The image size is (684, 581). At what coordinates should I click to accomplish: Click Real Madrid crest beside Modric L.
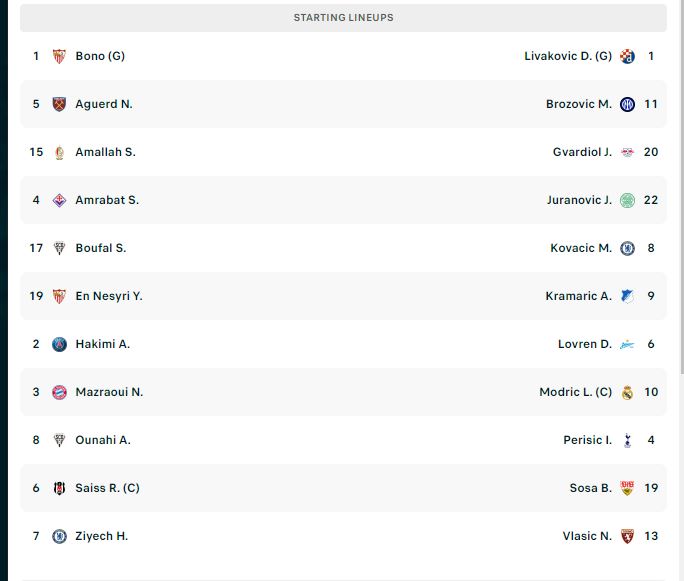click(627, 392)
